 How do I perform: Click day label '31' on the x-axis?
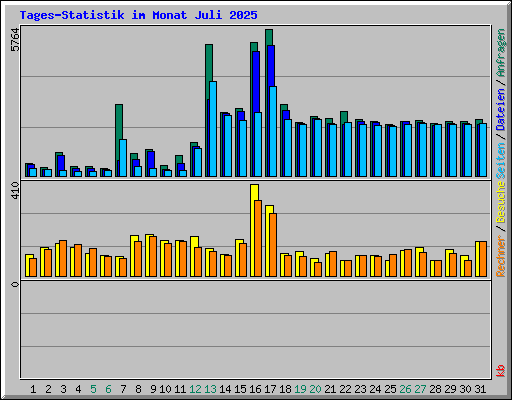(x=480, y=389)
